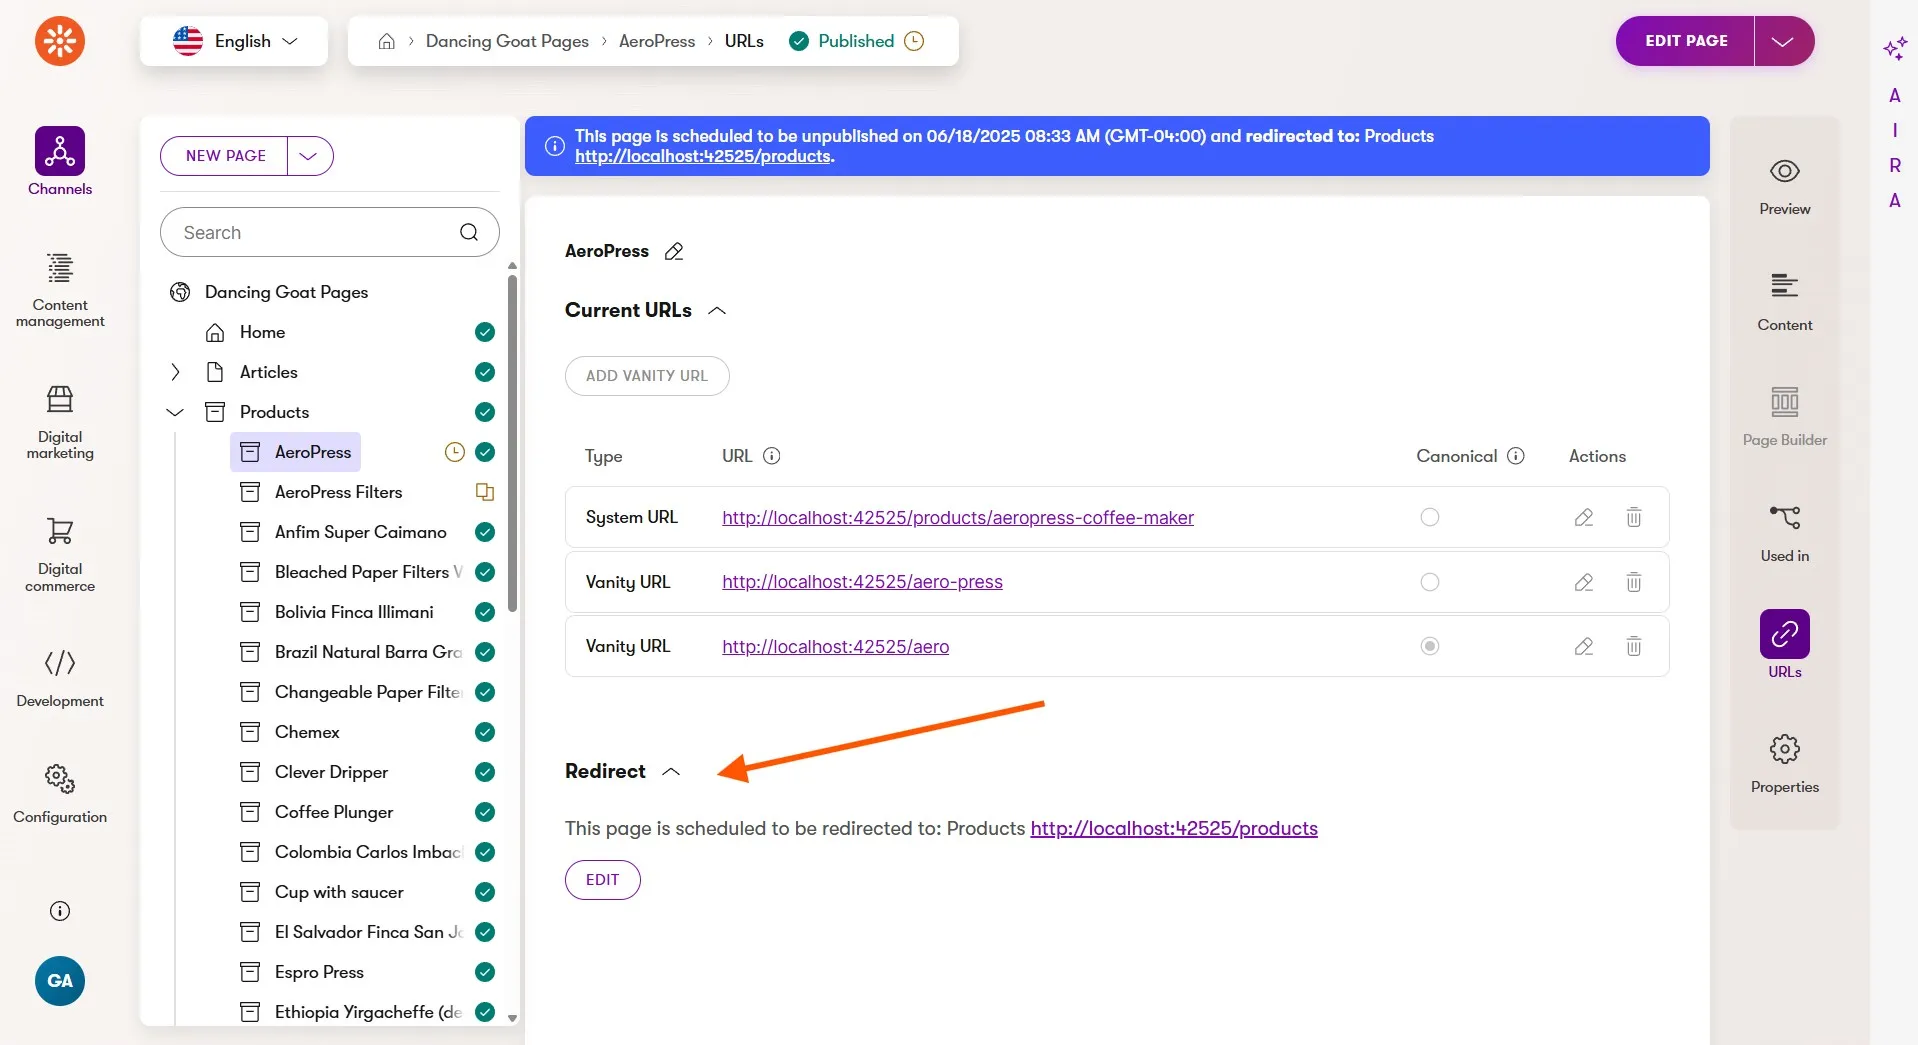Open the Properties tab
This screenshot has height=1045, width=1918.
coord(1785,764)
